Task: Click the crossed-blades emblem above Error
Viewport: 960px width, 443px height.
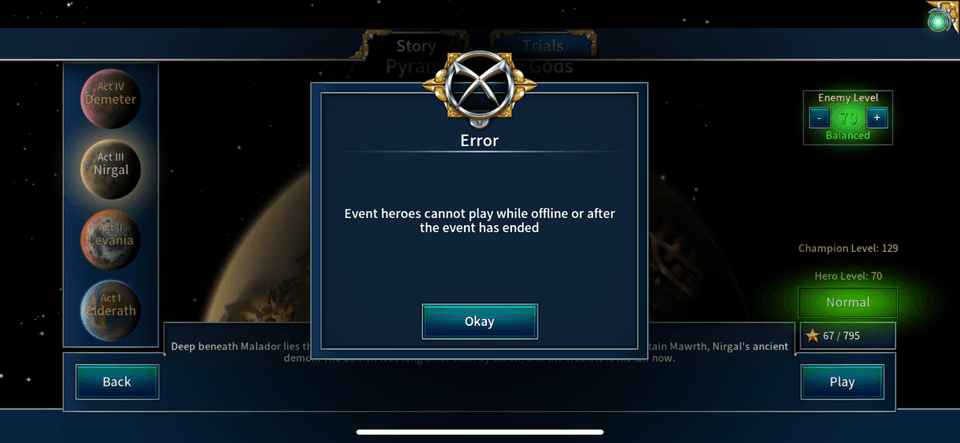Action: click(479, 86)
